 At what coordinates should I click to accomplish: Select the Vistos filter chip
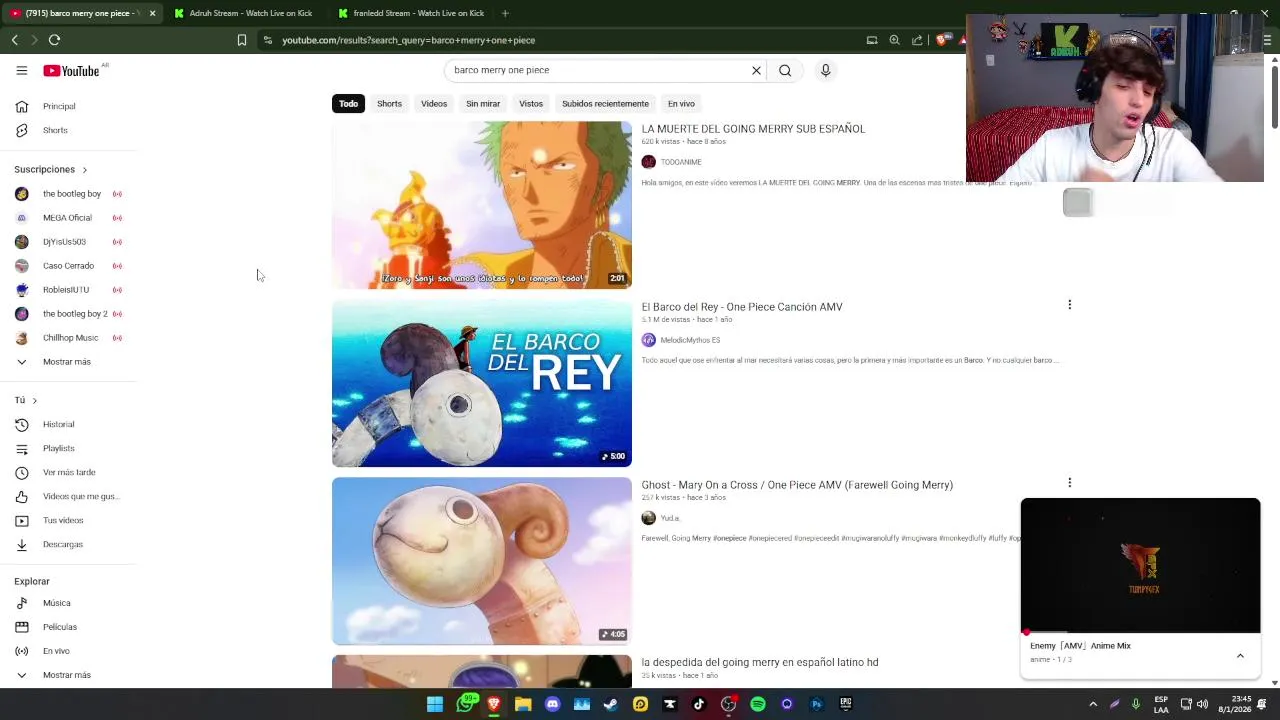click(531, 104)
